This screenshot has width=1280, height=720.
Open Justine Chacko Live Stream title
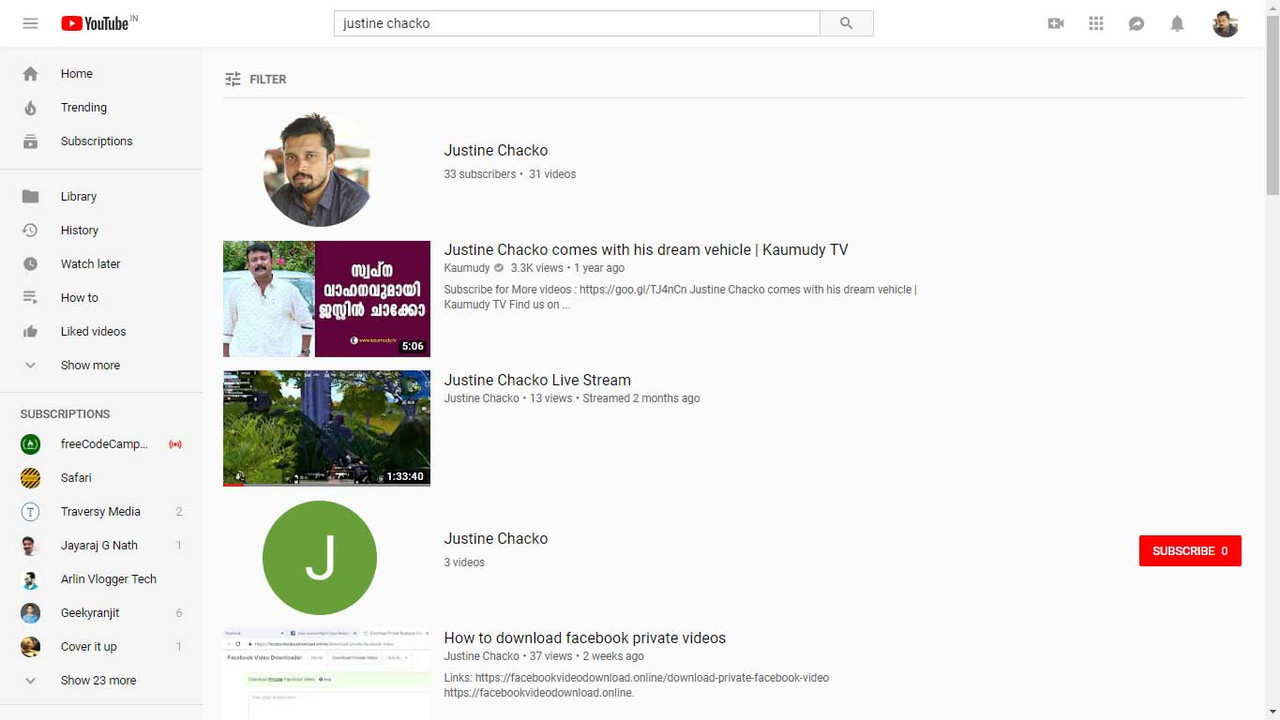coord(537,380)
